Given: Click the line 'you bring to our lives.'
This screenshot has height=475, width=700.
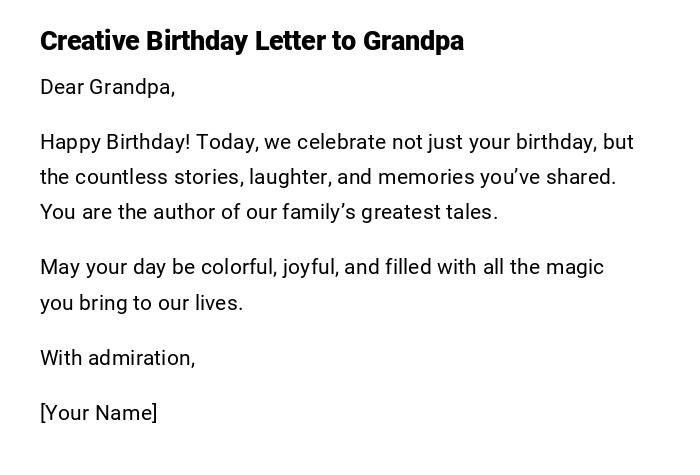Looking at the screenshot, I should click(141, 303).
